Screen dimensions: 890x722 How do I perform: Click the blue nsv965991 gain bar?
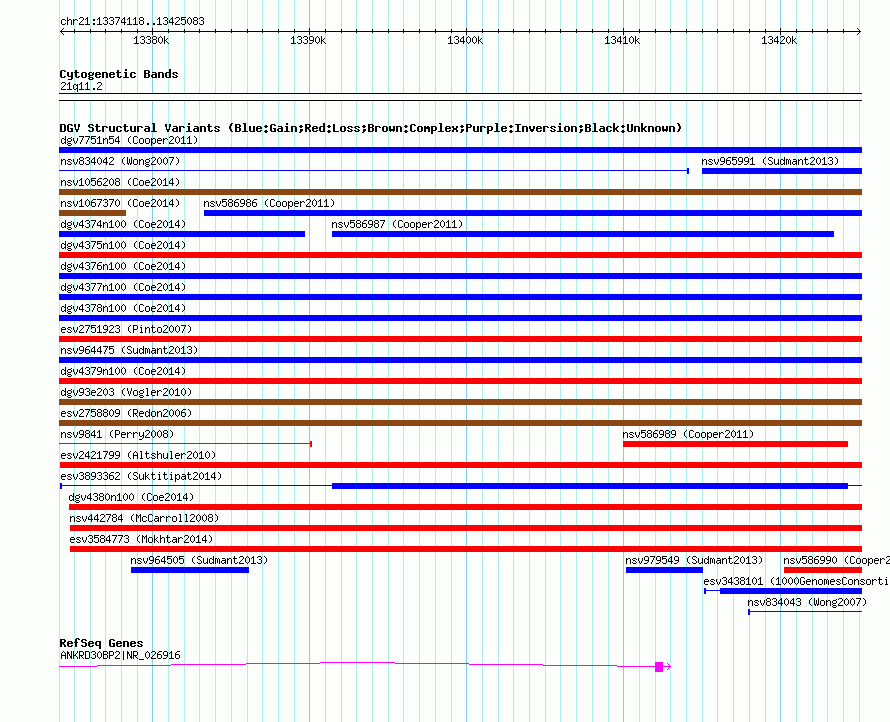pyautogui.click(x=782, y=171)
